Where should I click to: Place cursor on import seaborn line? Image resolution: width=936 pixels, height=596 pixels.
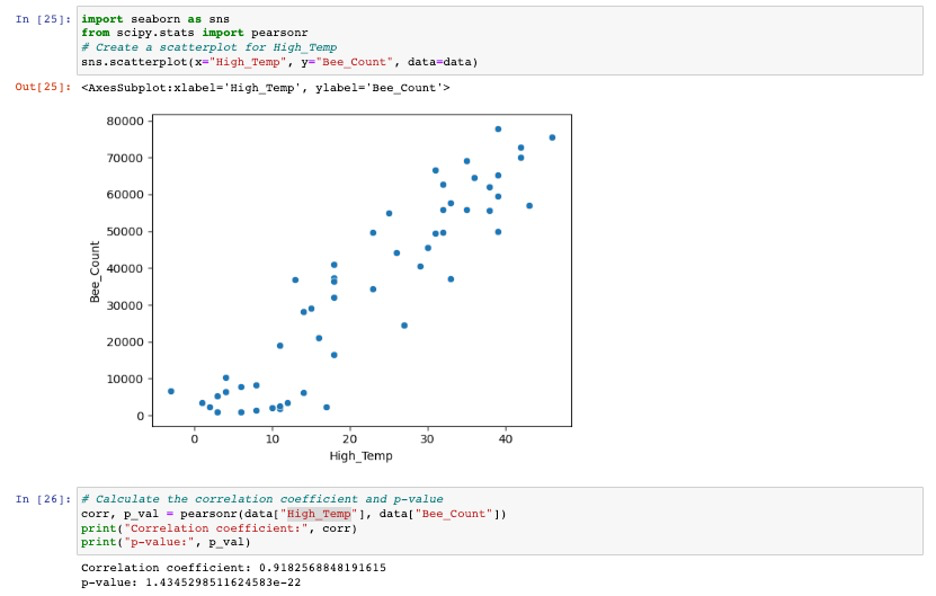(155, 19)
